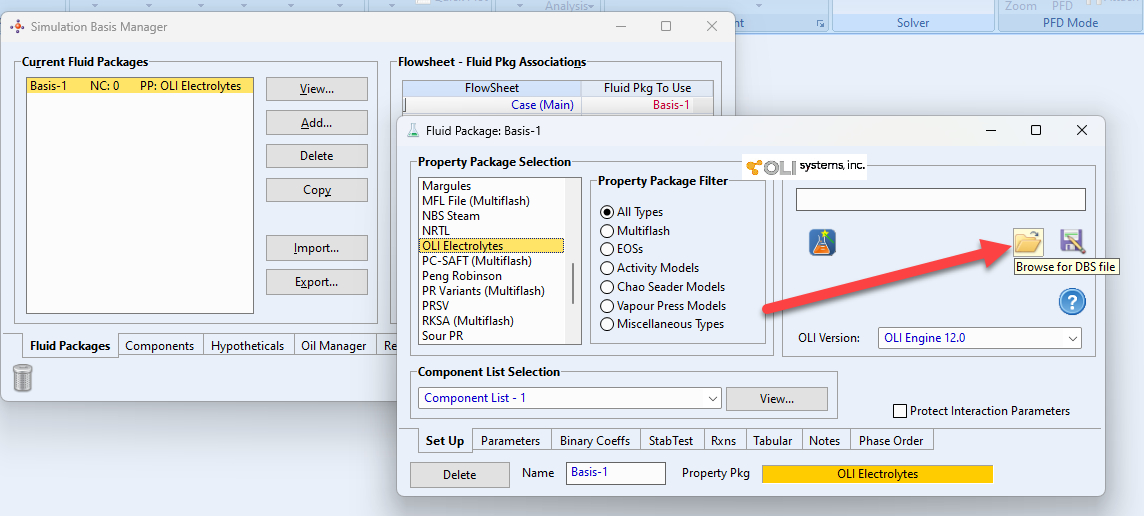Click the trash can in Simulation Basis Manager
1144x516 pixels.
[x=23, y=377]
